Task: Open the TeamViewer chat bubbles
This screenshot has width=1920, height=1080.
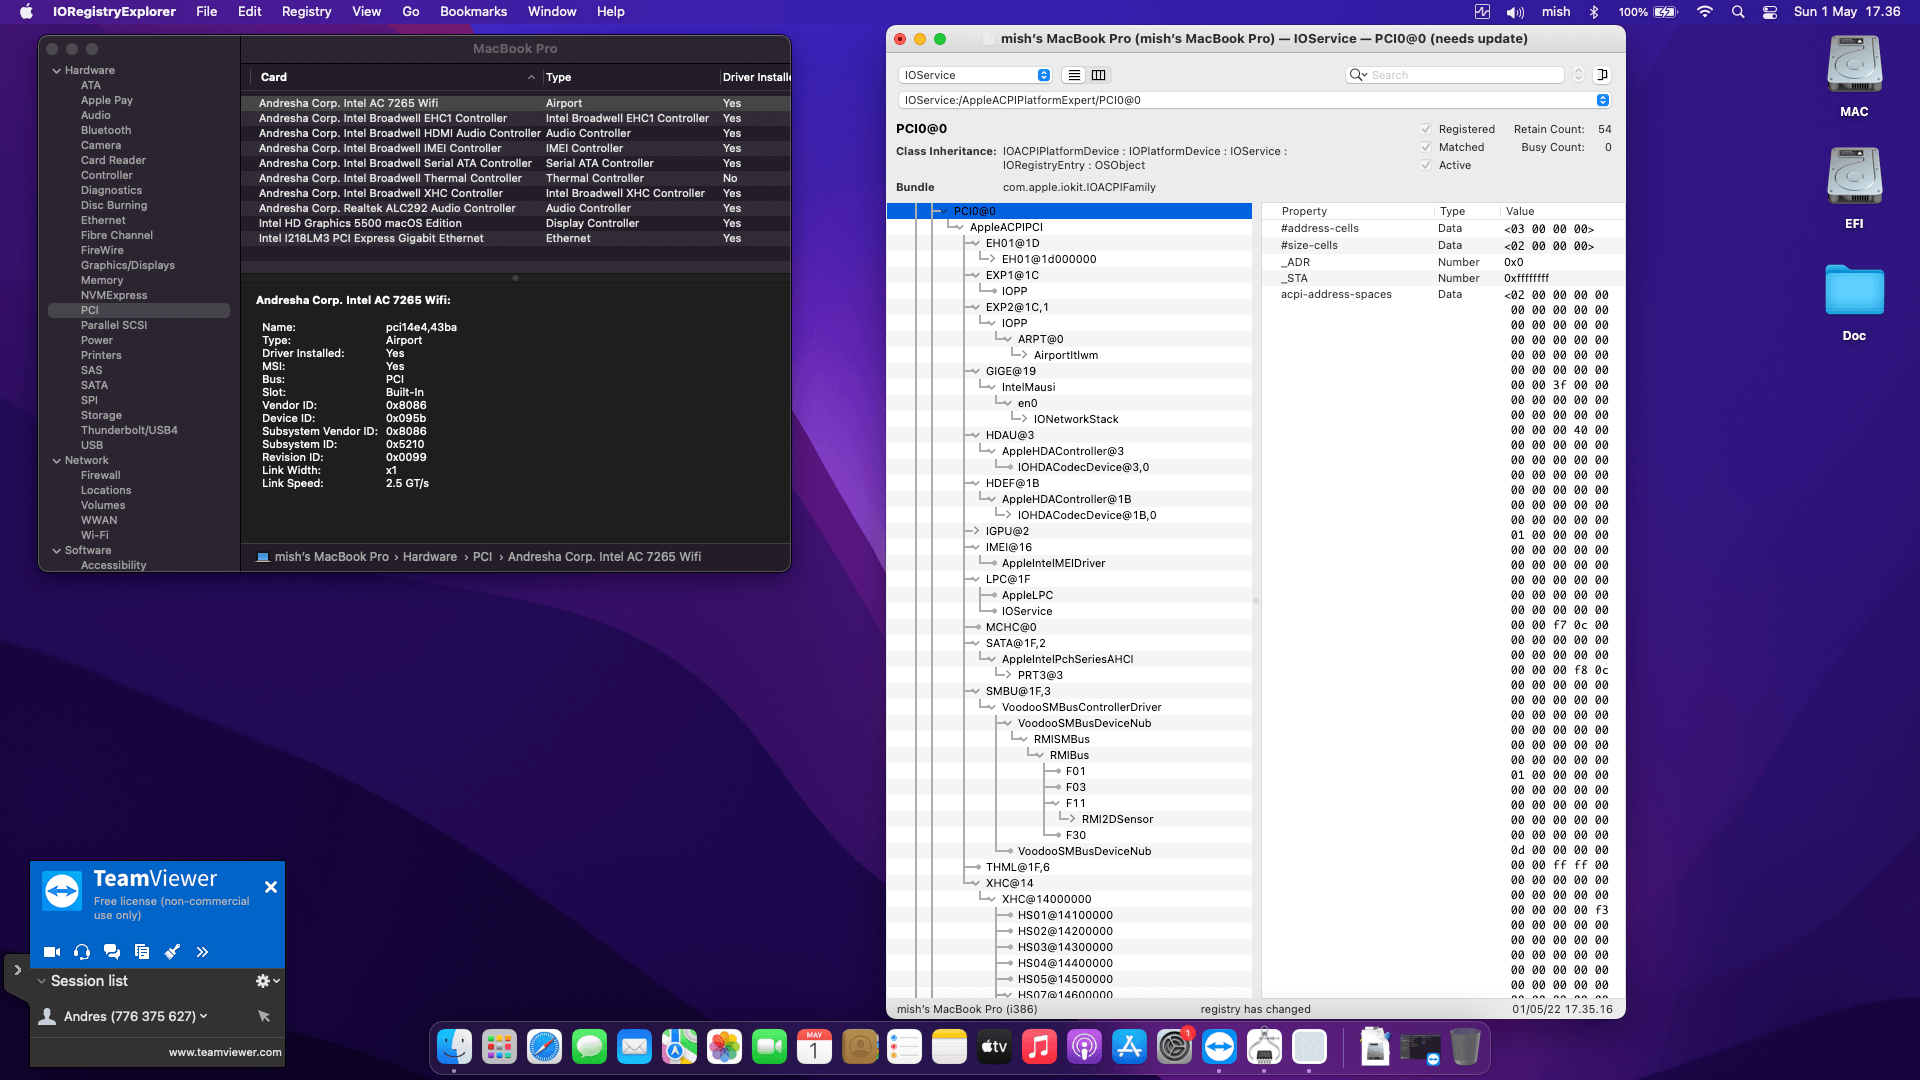Action: (x=112, y=952)
